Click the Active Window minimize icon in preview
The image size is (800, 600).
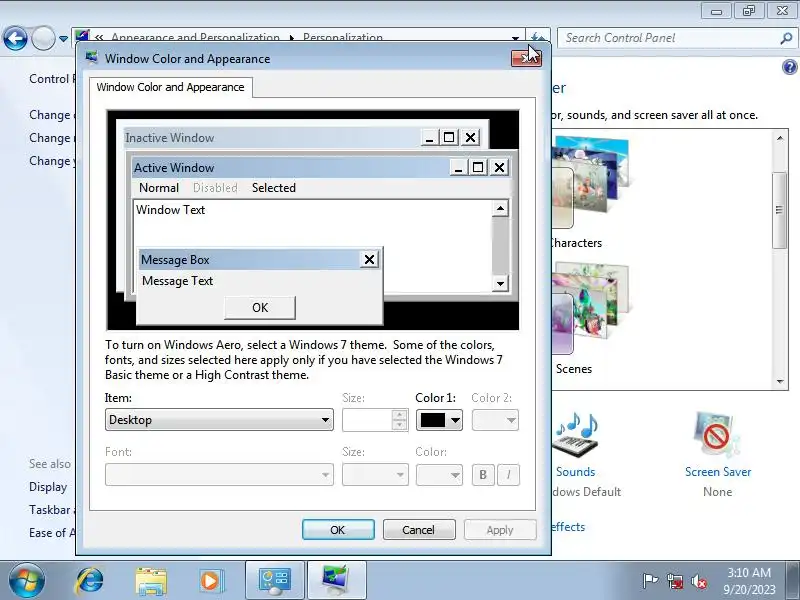(458, 167)
